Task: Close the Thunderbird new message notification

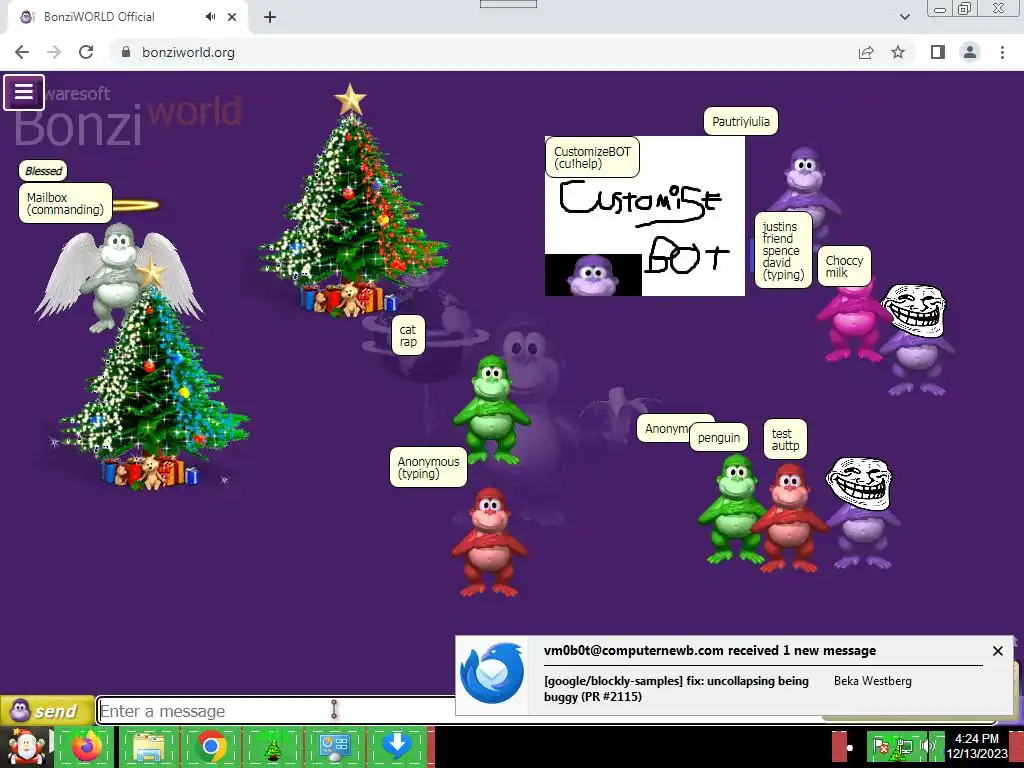Action: click(997, 650)
